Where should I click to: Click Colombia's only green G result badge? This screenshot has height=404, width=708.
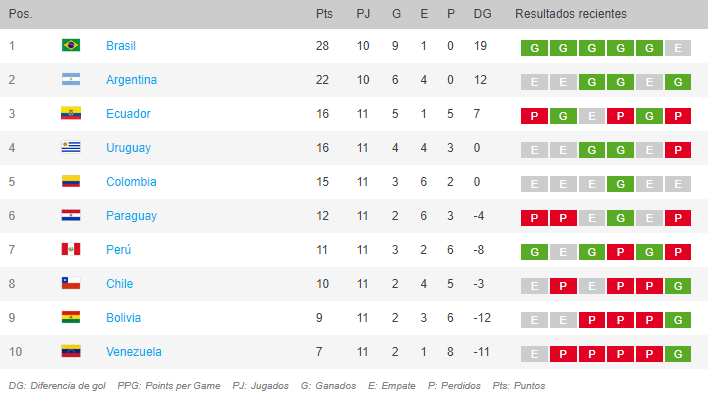click(620, 184)
